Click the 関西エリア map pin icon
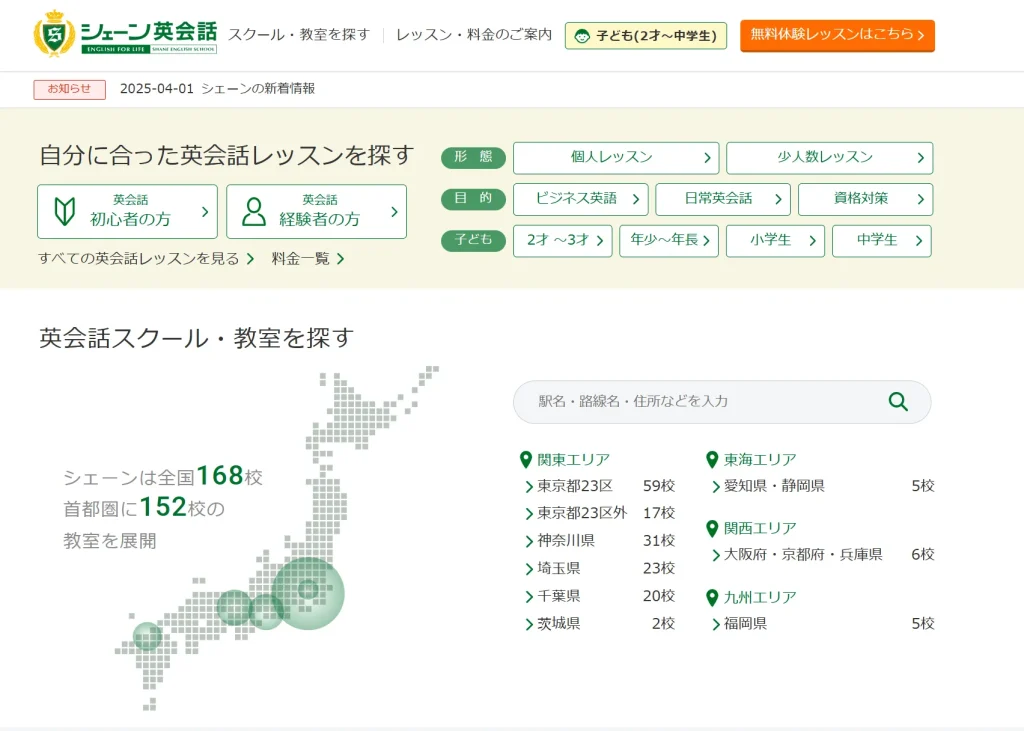Screen dimensions: 1024x731 (x=712, y=528)
